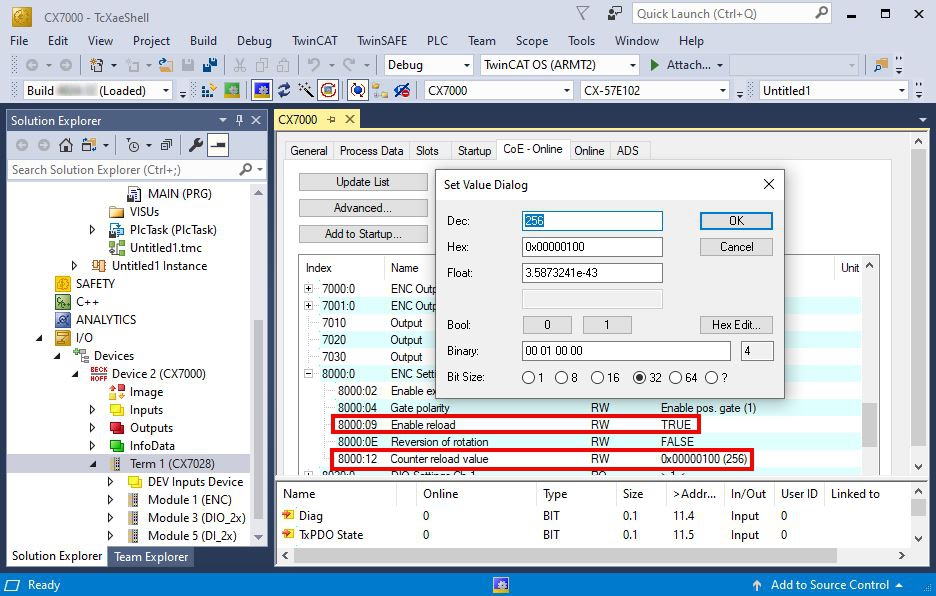Click the Bool 1 button
This screenshot has width=936, height=596.
[x=606, y=325]
